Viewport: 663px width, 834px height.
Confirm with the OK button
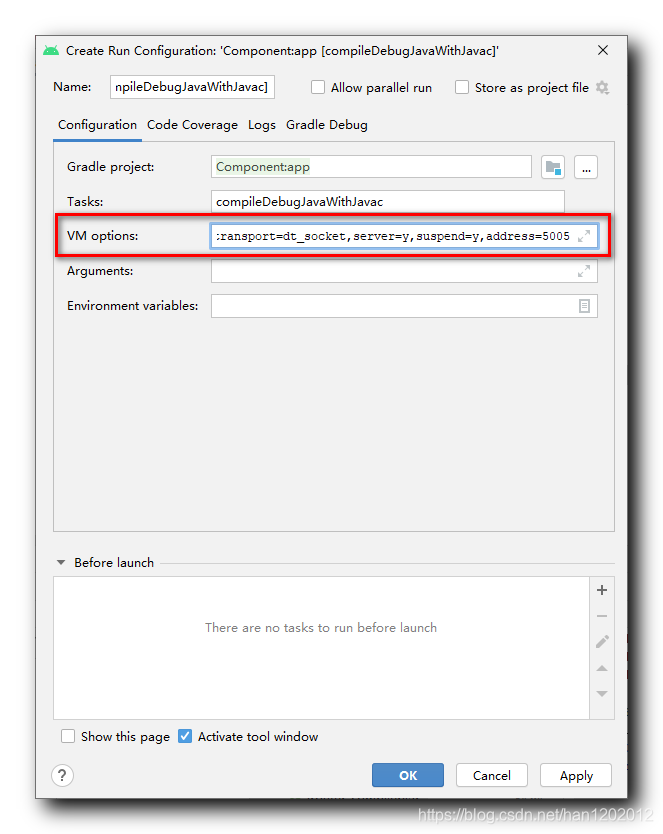pyautogui.click(x=408, y=775)
